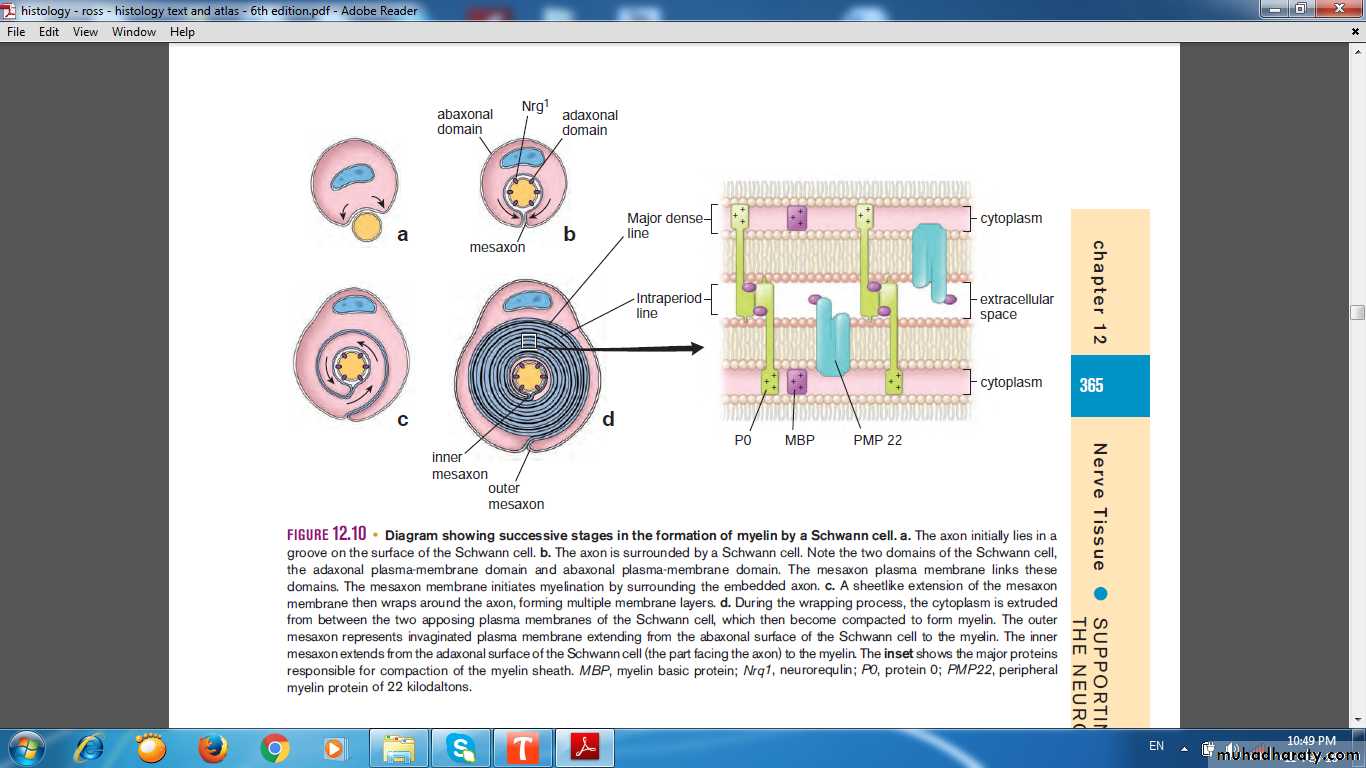Close the document using the menu bar X

pos(1355,32)
